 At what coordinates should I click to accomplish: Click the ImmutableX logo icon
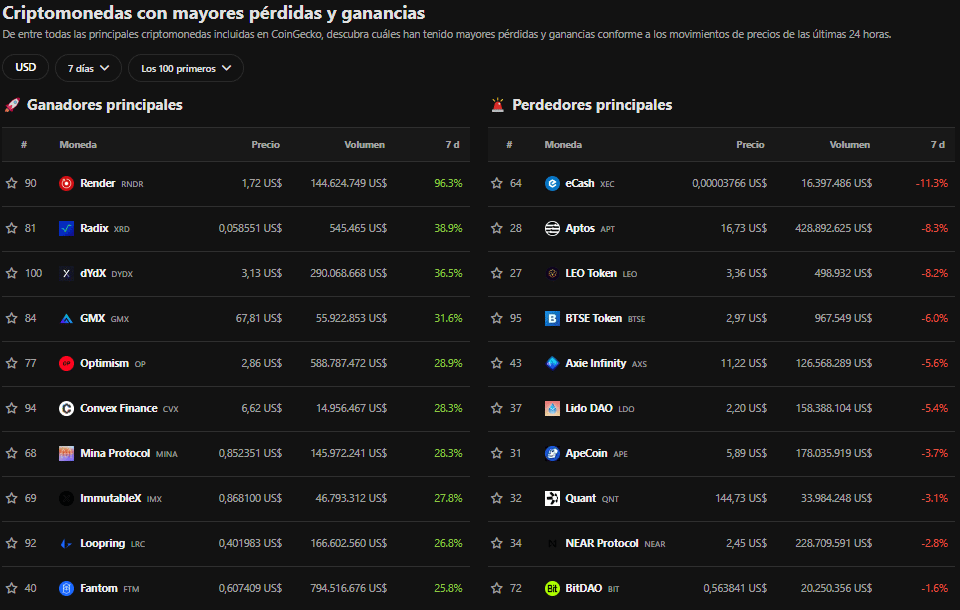click(66, 499)
